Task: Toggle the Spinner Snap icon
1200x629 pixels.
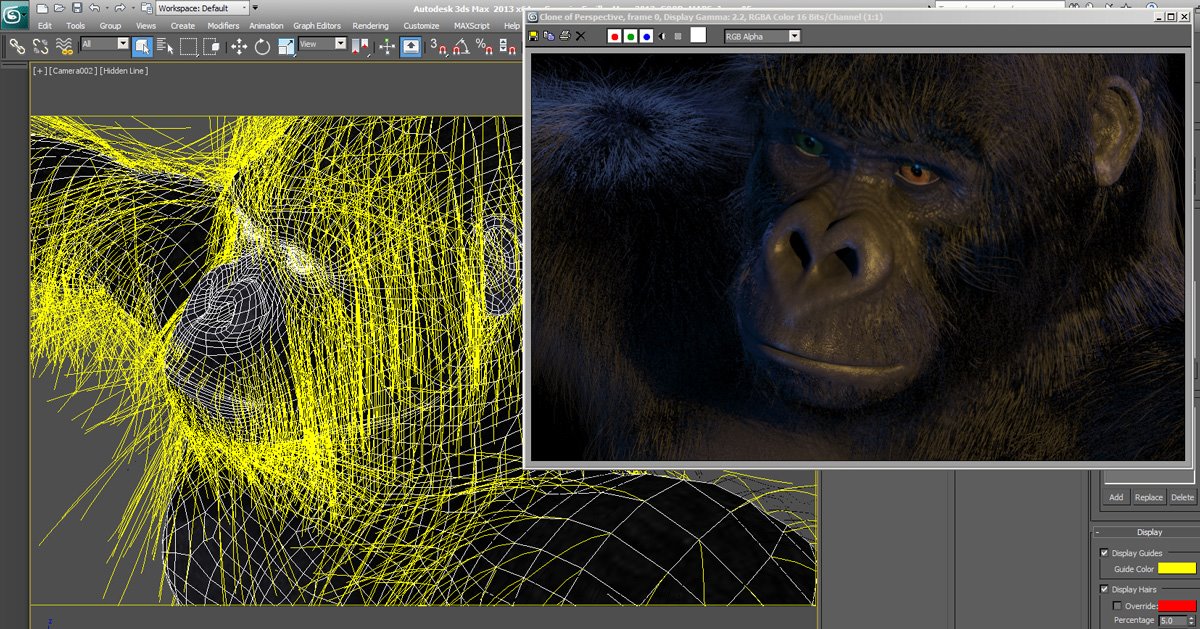Action: [x=506, y=45]
